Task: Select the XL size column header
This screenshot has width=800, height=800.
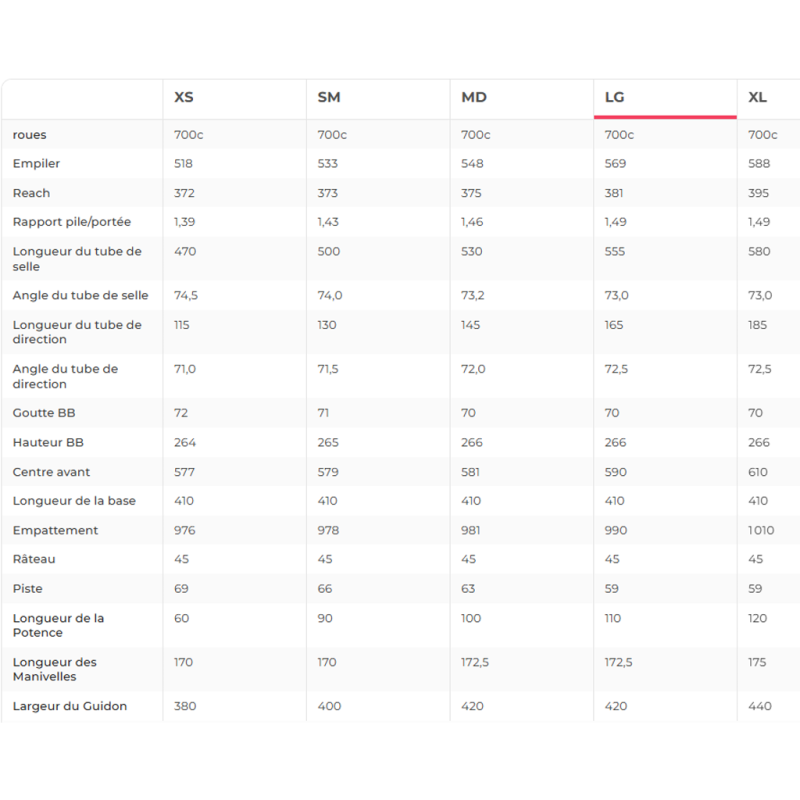Action: pyautogui.click(x=758, y=97)
